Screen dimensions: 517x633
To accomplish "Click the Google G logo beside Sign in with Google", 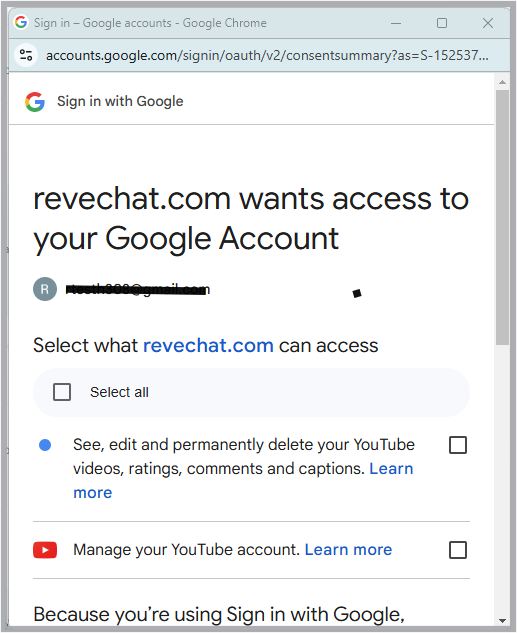I will pyautogui.click(x=35, y=101).
